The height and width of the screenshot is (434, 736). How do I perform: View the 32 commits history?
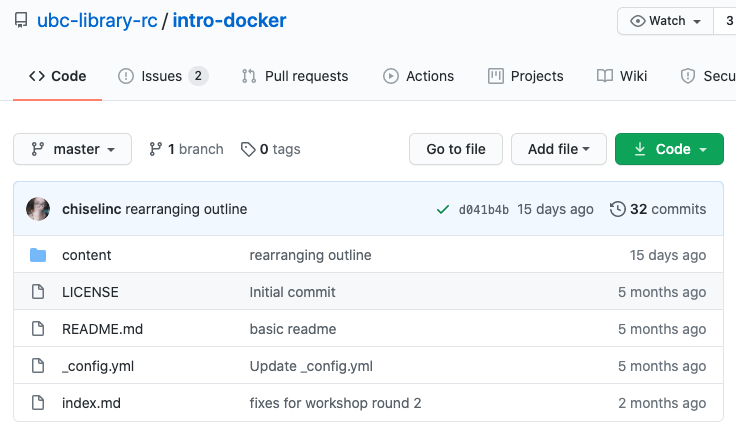click(658, 209)
